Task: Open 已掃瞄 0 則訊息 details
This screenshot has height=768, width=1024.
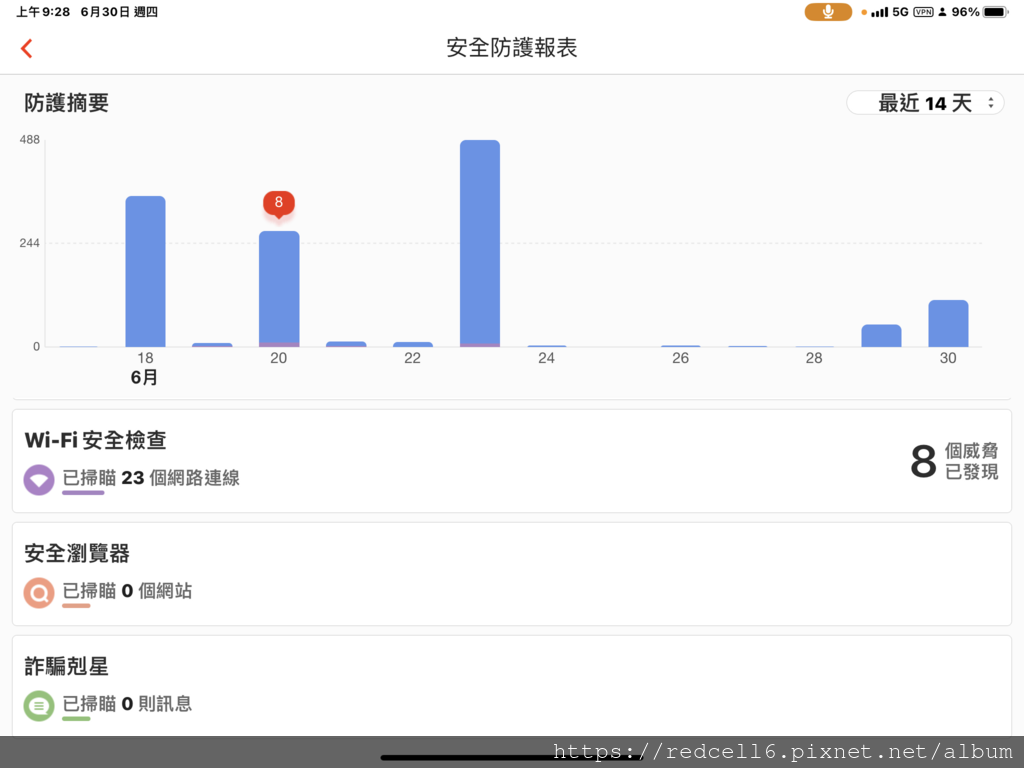Action: tap(127, 704)
